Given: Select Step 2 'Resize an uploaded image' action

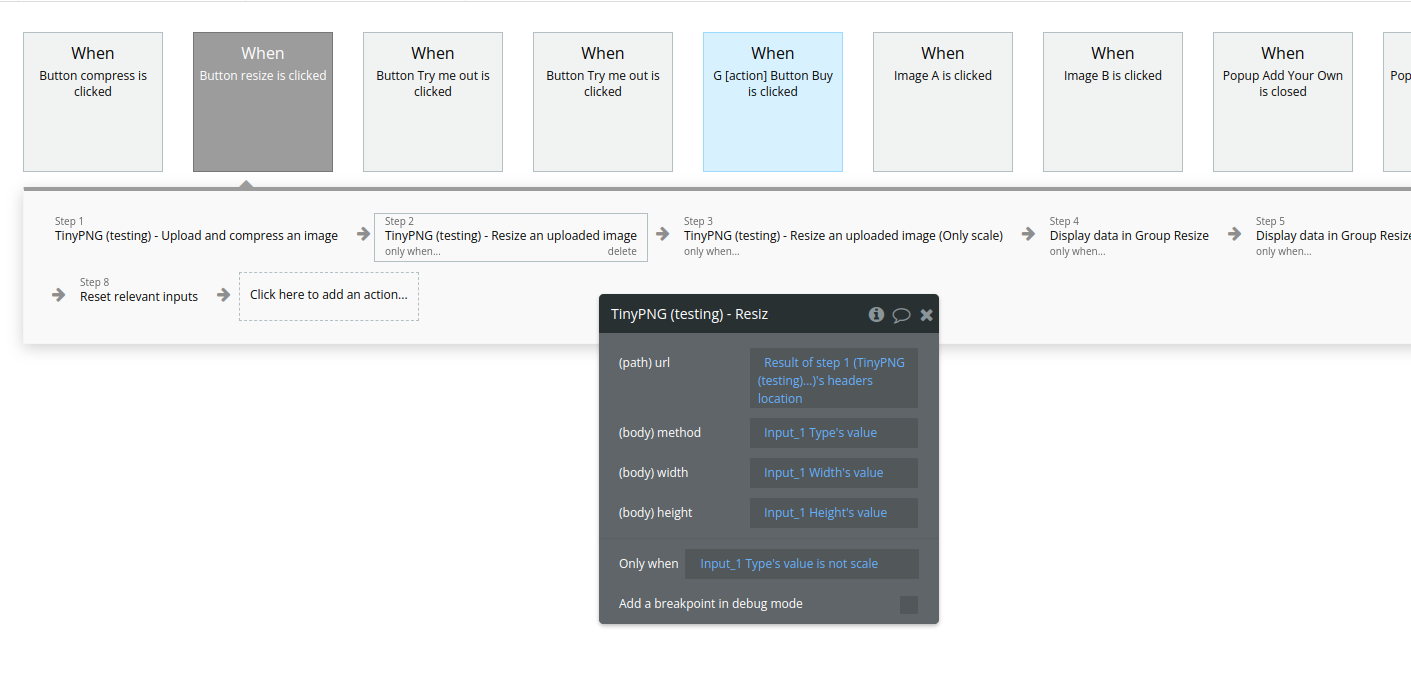Looking at the screenshot, I should click(x=511, y=237).
